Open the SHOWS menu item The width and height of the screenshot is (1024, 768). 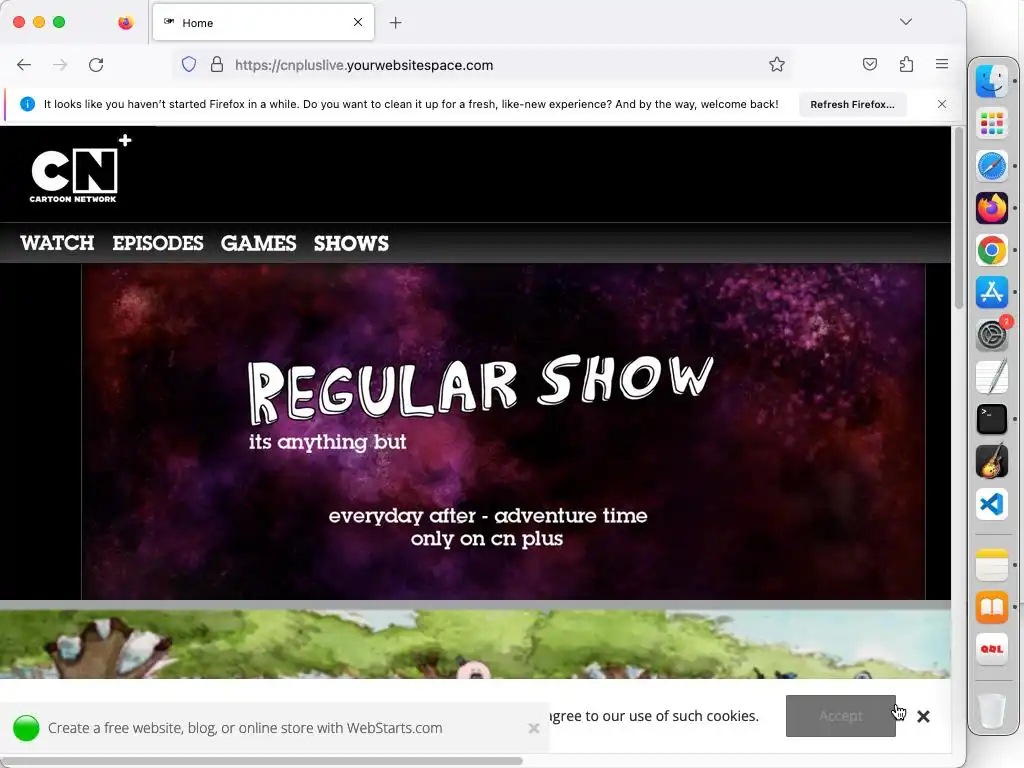click(351, 243)
